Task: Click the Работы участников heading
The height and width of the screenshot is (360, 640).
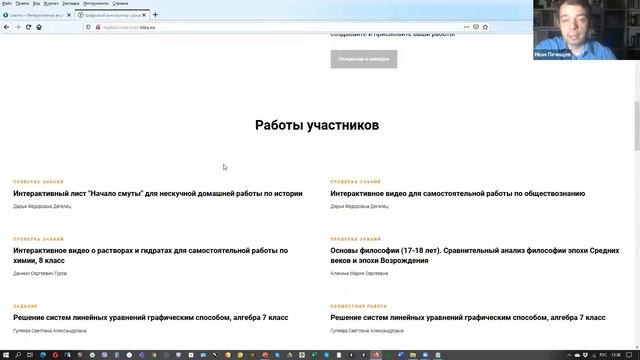Action: tap(317, 125)
